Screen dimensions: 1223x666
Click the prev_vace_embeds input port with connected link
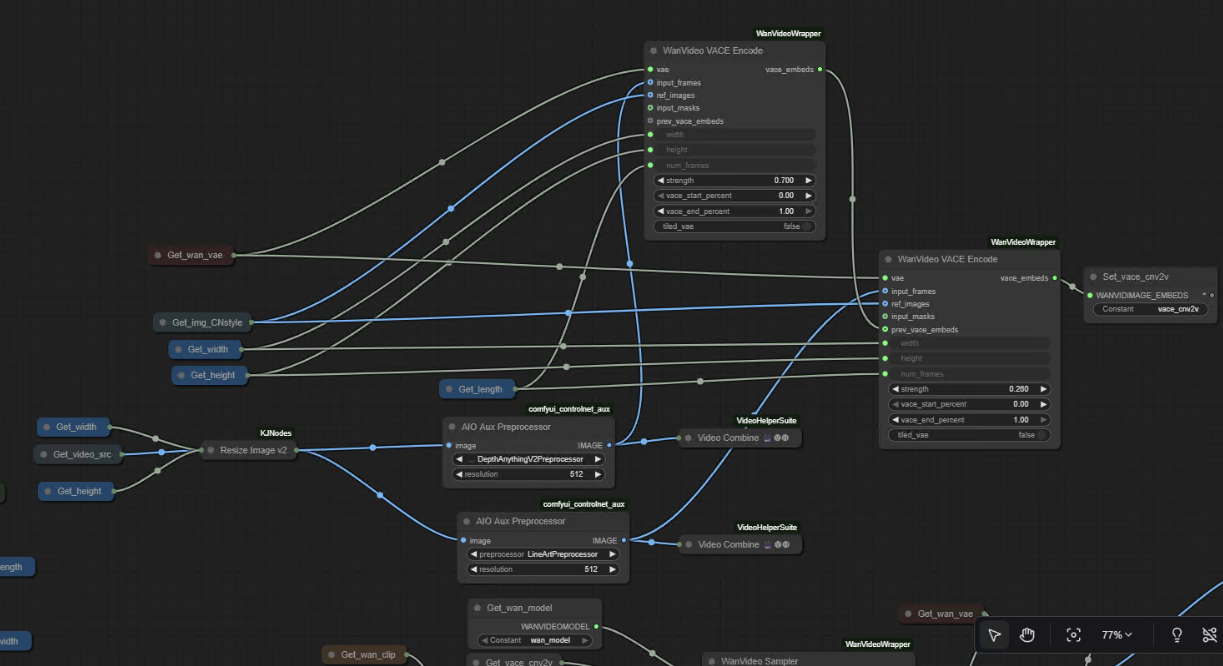click(x=885, y=329)
